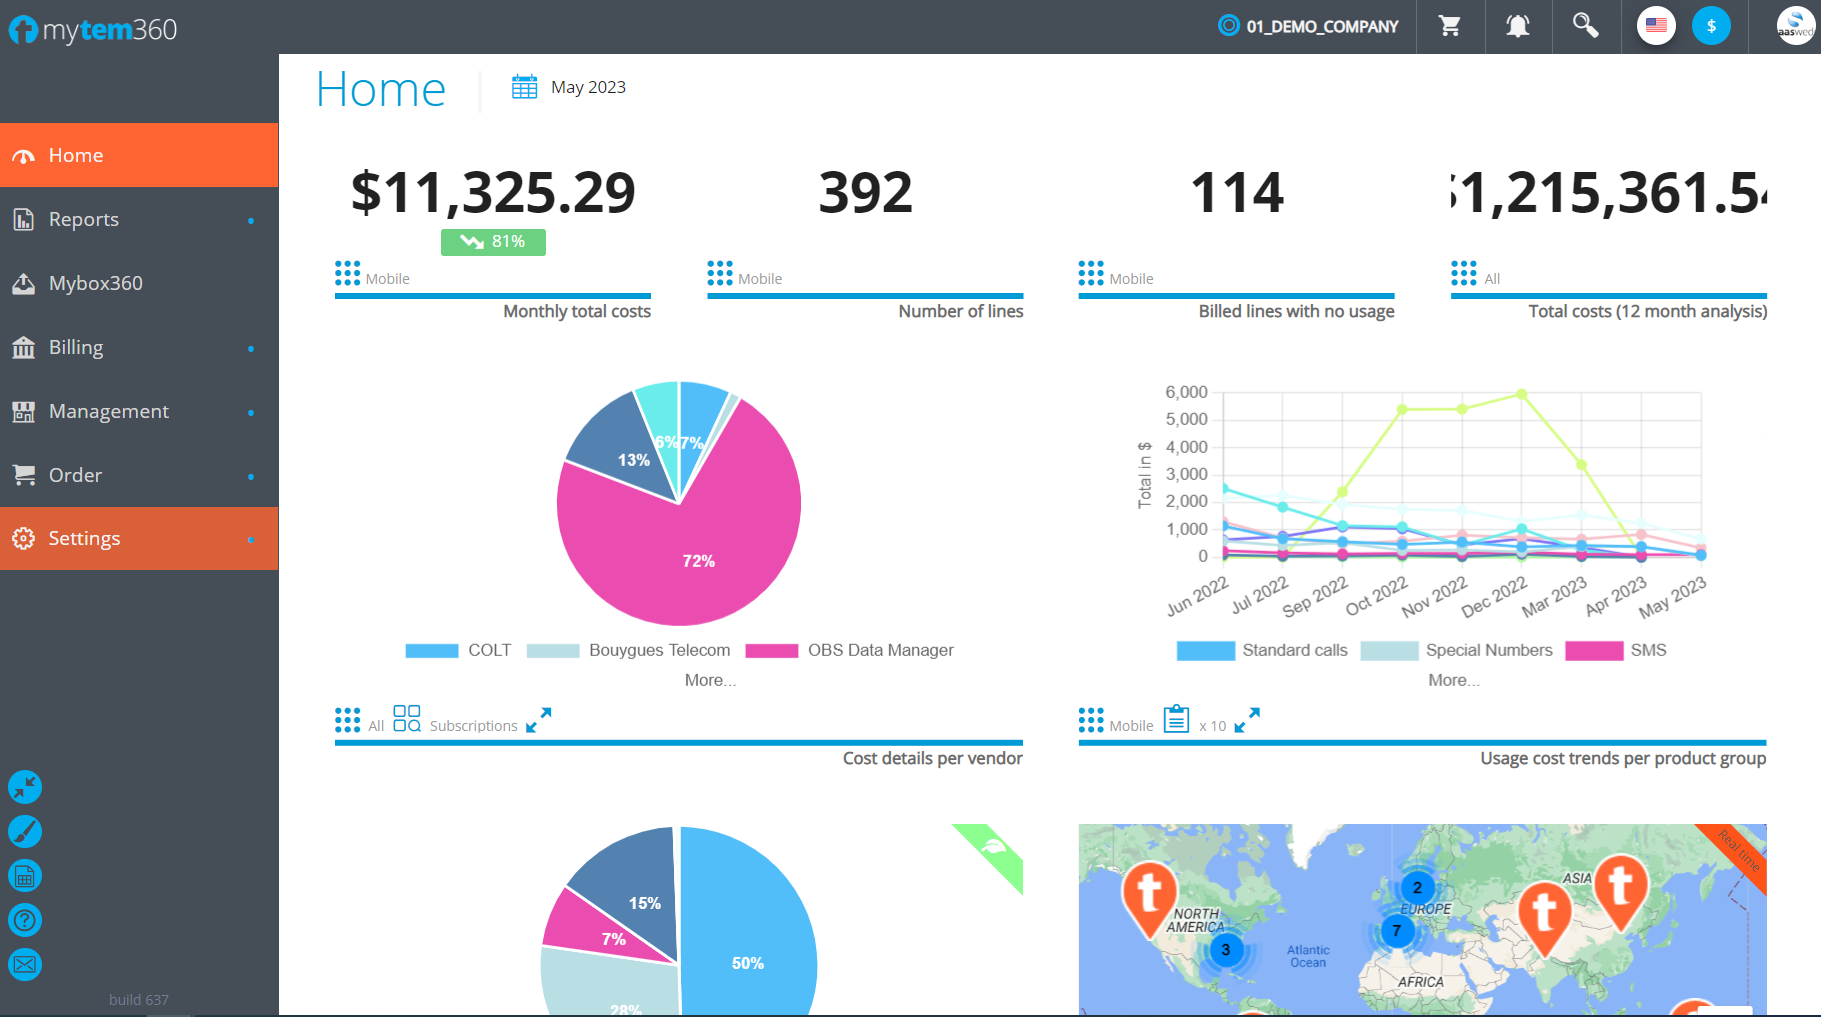Screen dimensions: 1821x1017
Task: Expand the Cost details per vendor chart
Action: tap(539, 720)
